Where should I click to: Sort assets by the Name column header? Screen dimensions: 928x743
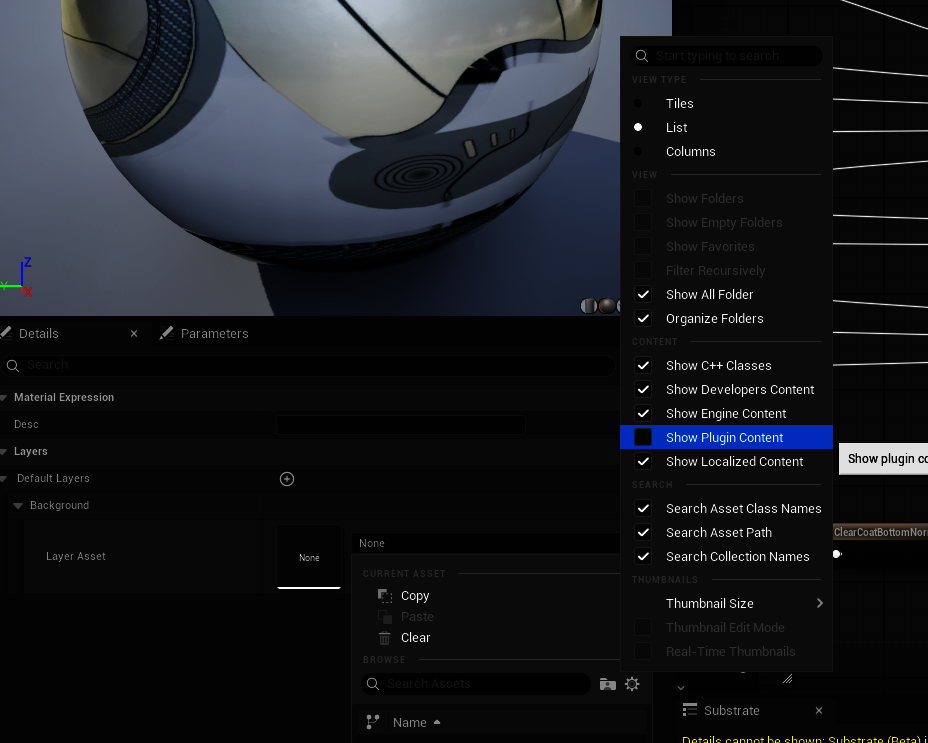410,722
